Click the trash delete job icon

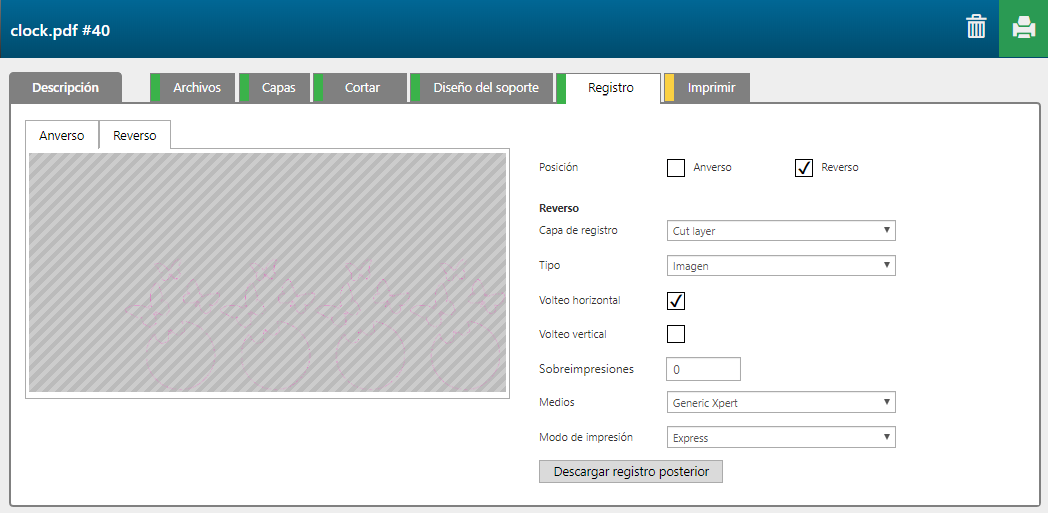click(976, 28)
